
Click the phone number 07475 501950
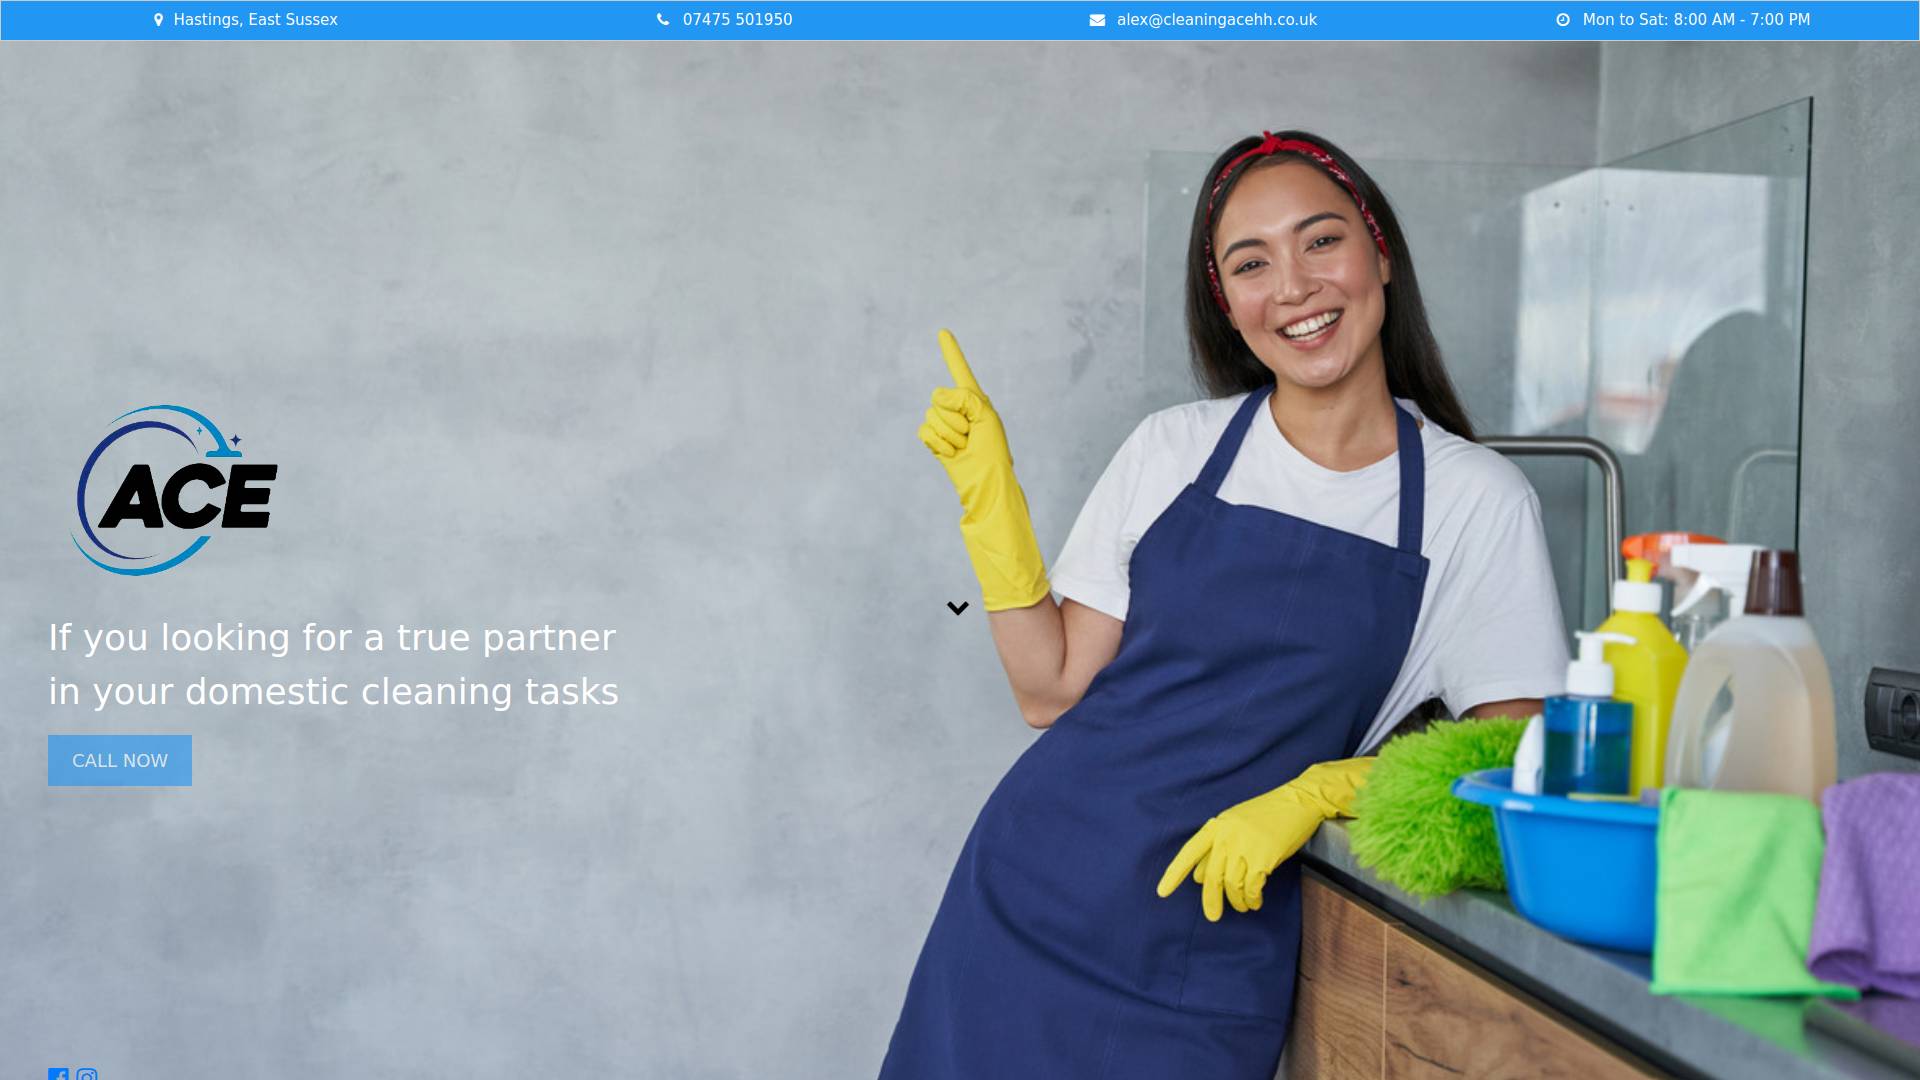[x=737, y=20]
